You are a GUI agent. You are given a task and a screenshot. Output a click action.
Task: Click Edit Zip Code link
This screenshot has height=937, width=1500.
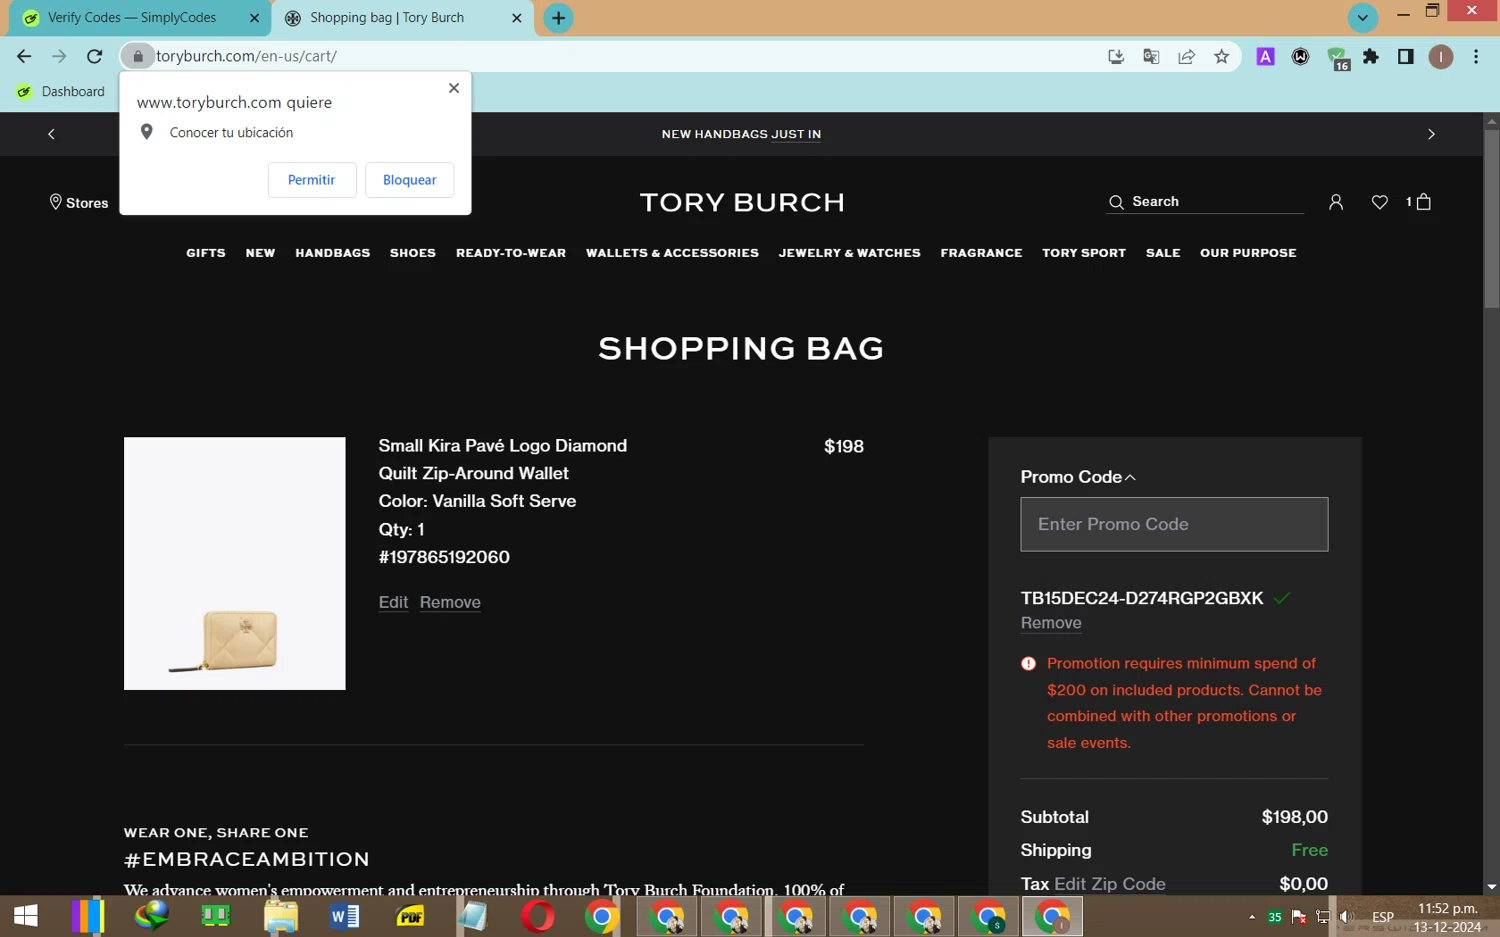point(1110,884)
